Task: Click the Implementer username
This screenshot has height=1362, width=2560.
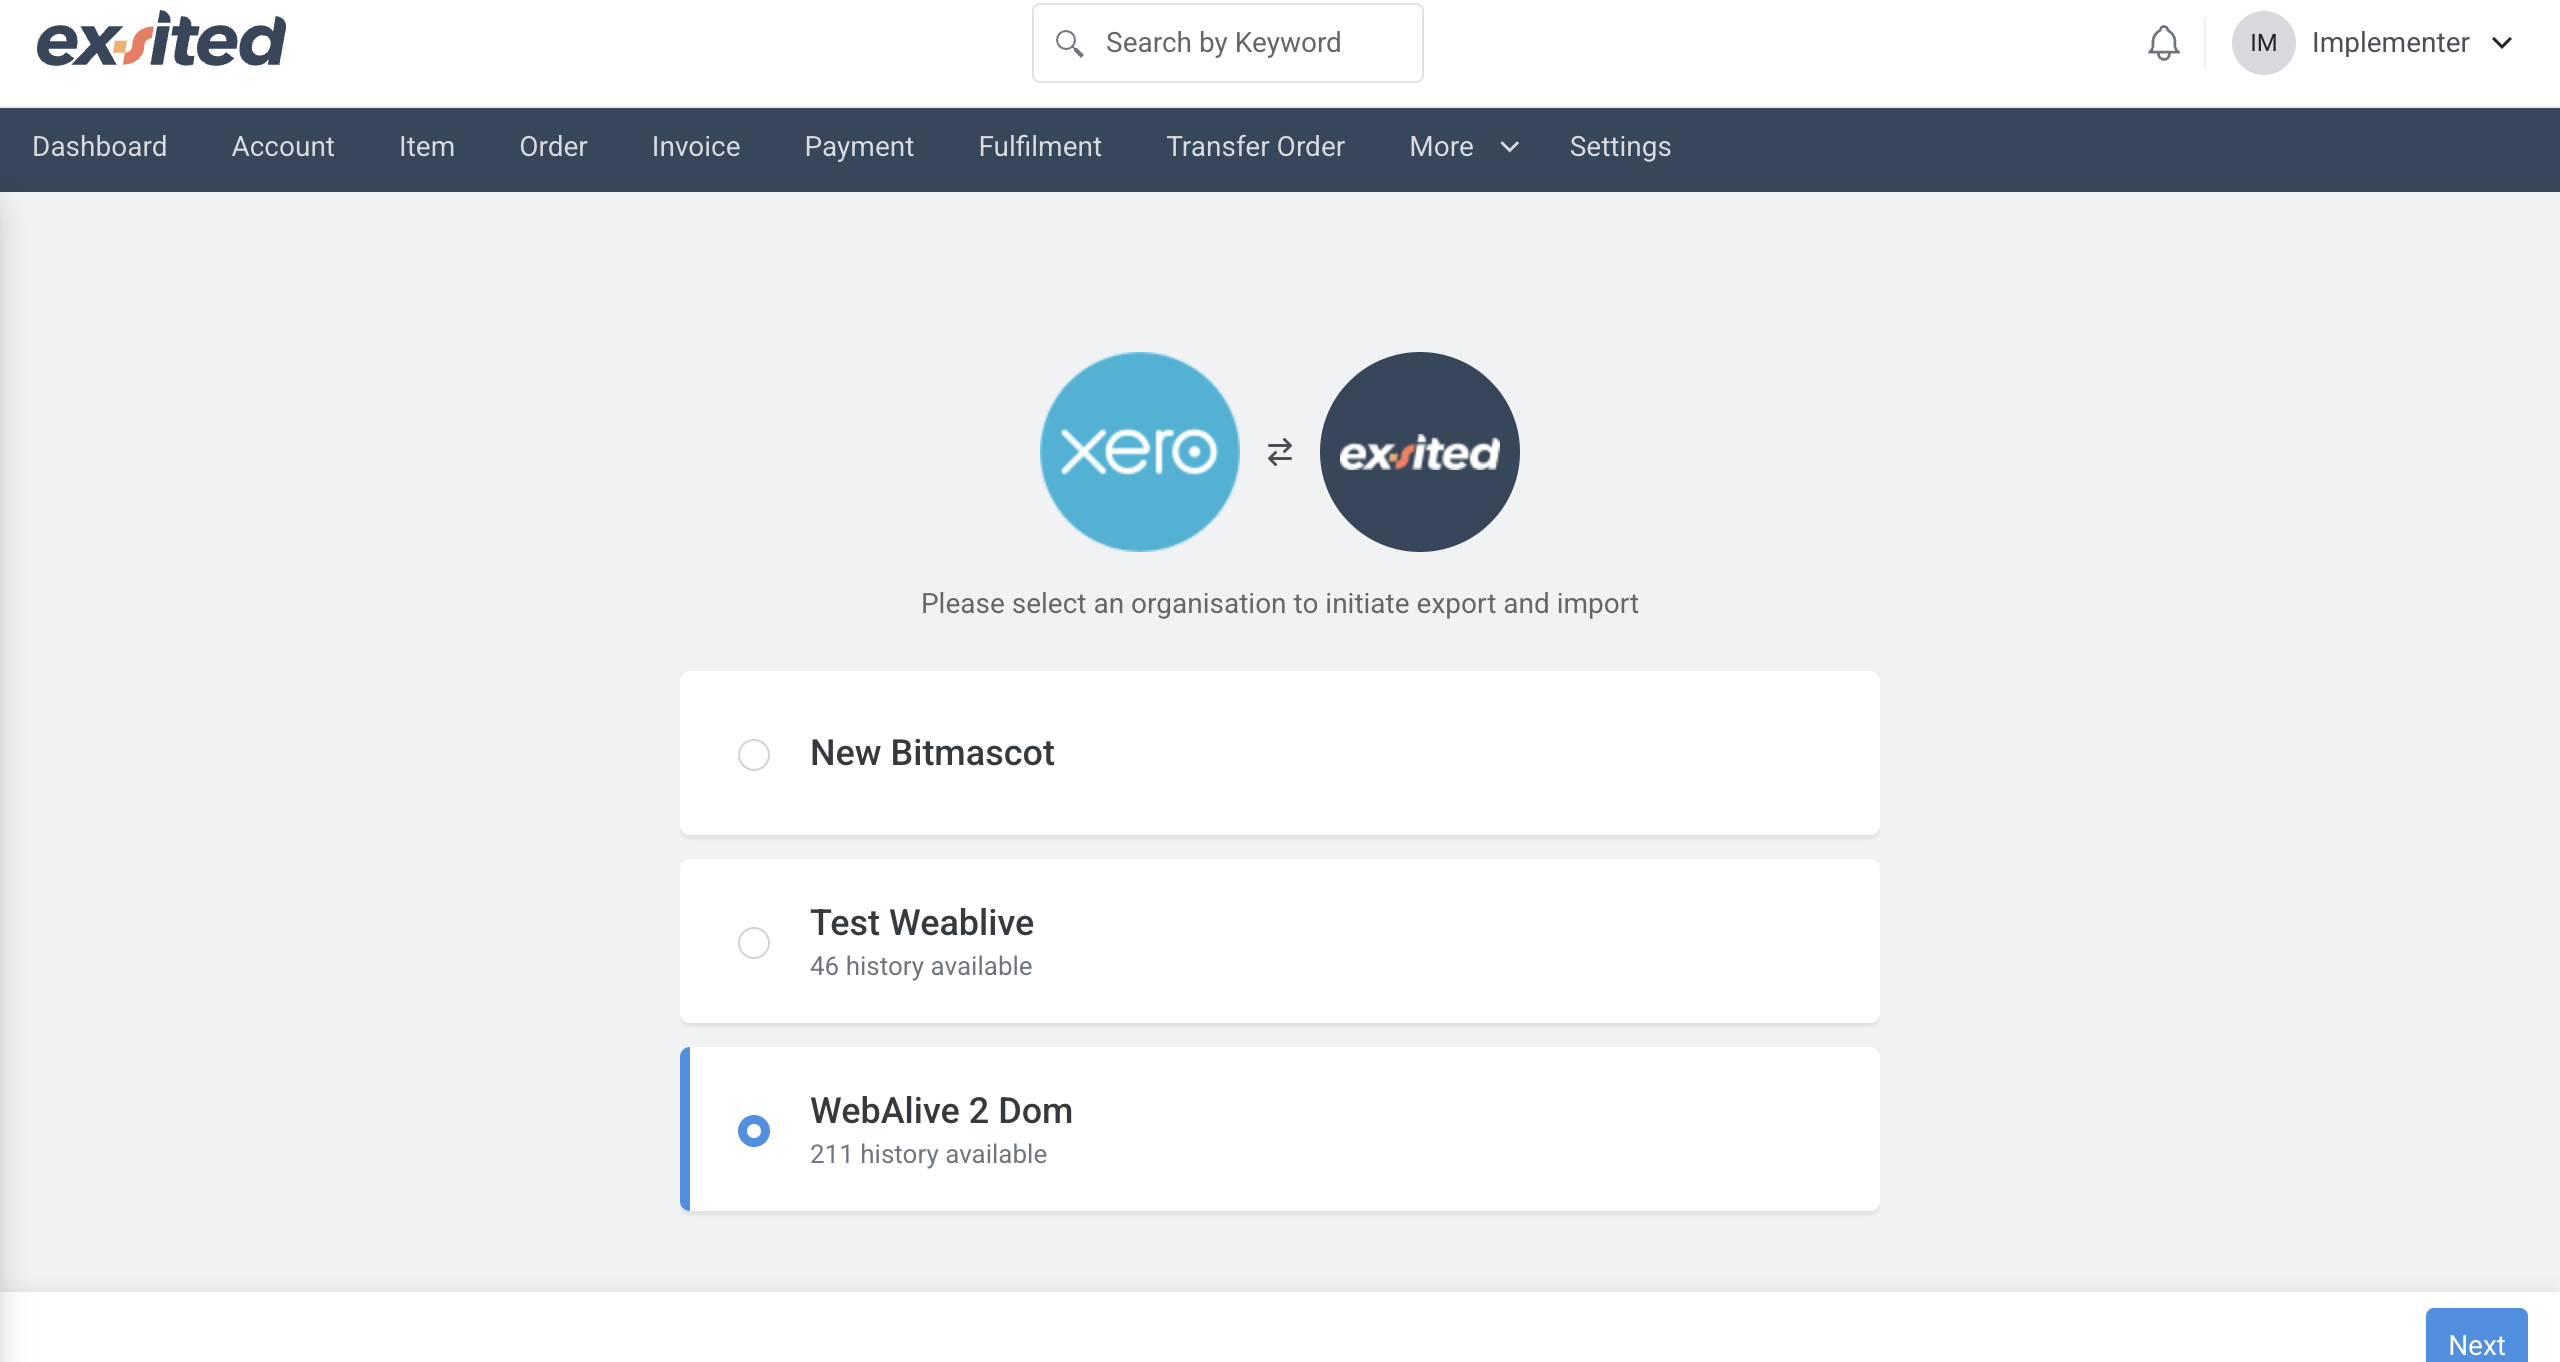Action: click(x=2390, y=43)
